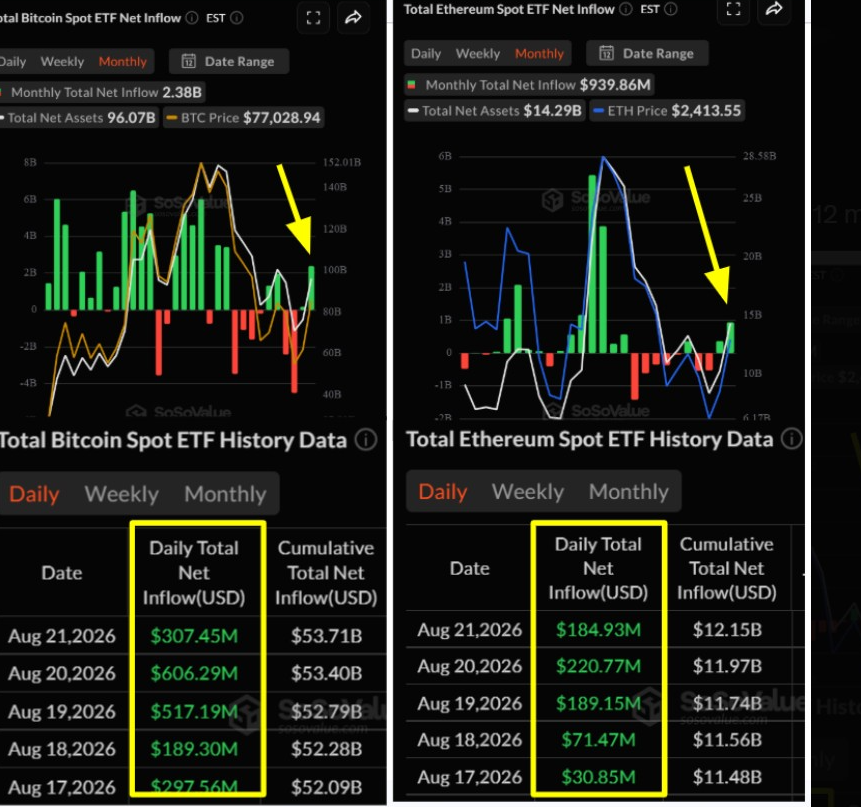Click Bitcoin cumulative value $53.40B
The width and height of the screenshot is (861, 807).
click(326, 673)
